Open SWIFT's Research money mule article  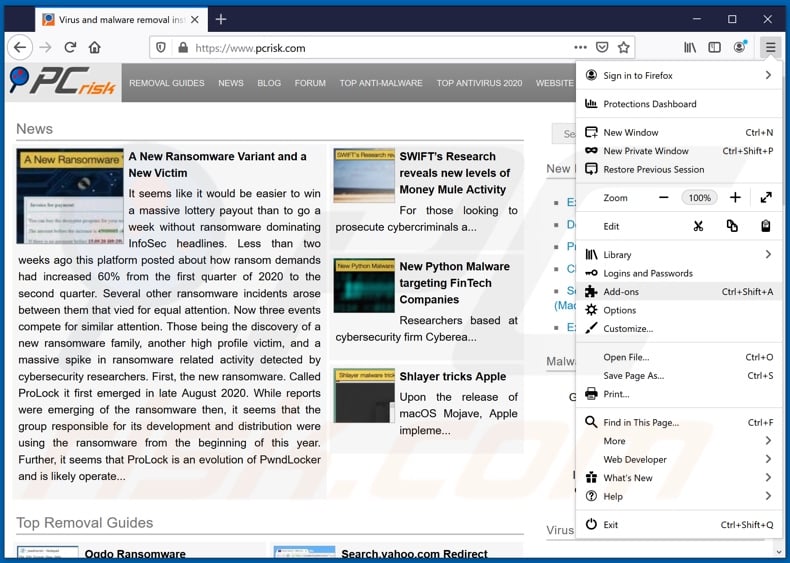[x=454, y=173]
